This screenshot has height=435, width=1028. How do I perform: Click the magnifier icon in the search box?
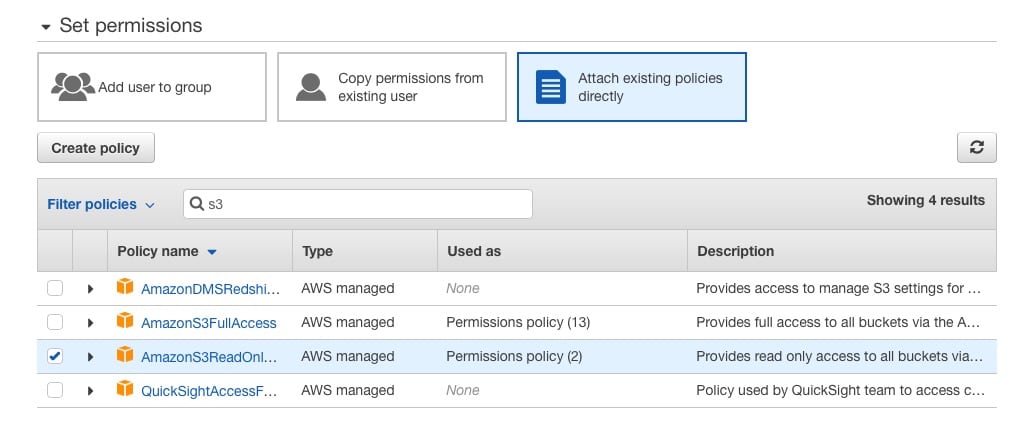pyautogui.click(x=197, y=204)
